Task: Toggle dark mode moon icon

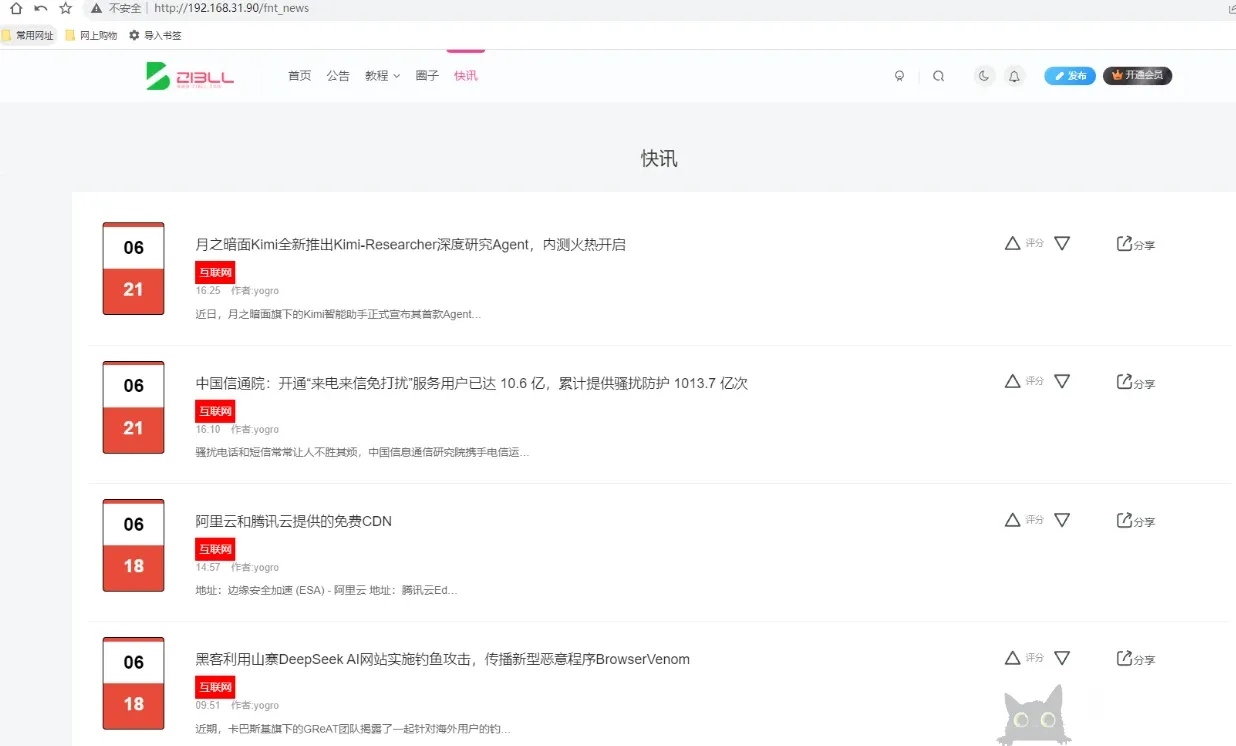Action: 985,76
